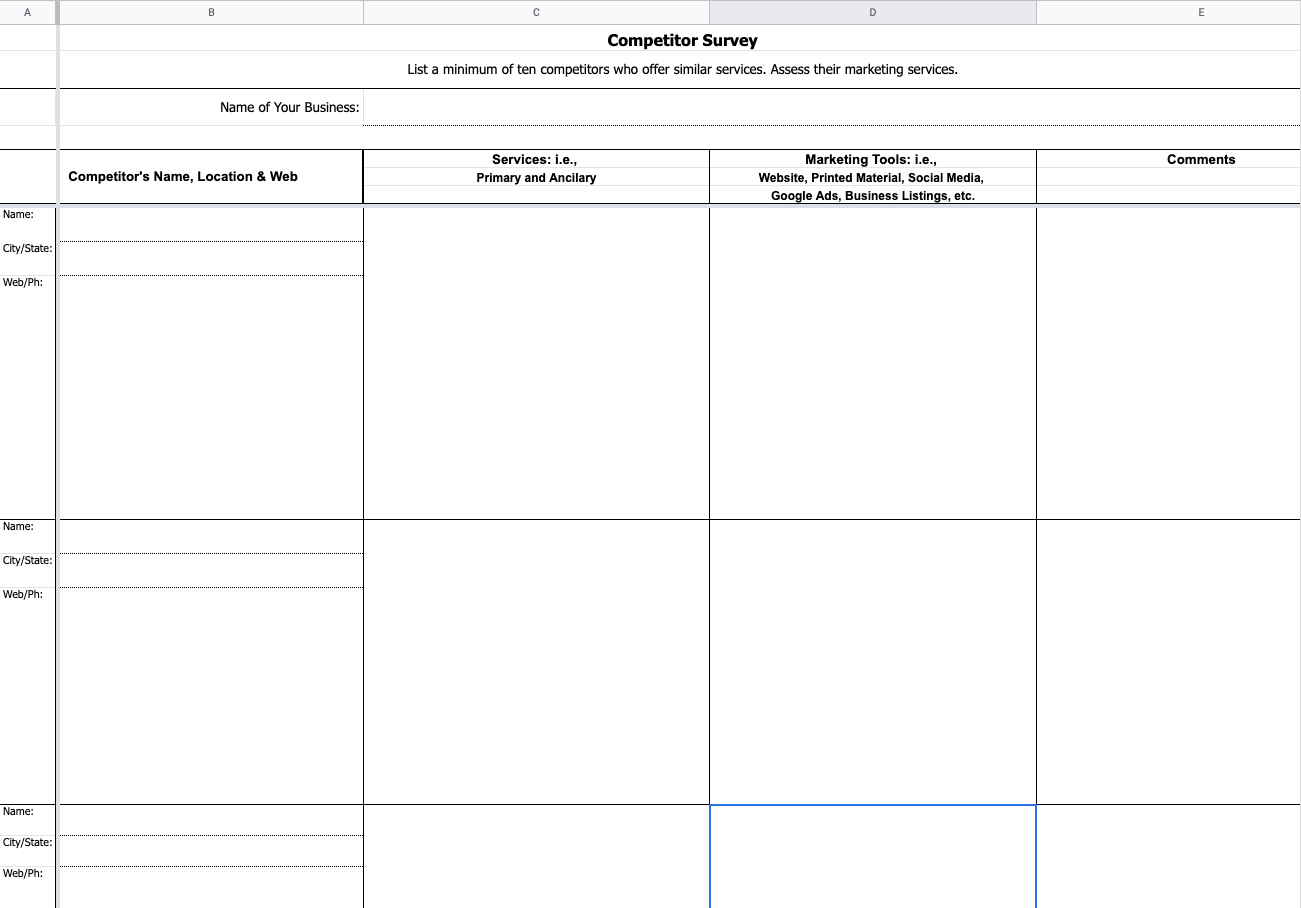Click first competitor's name entry cell
The image size is (1301, 908).
click(x=211, y=224)
